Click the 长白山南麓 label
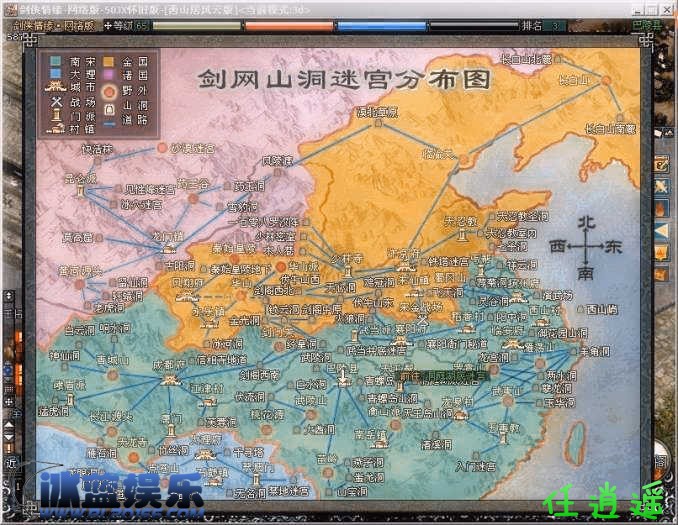Image resolution: width=678 pixels, height=525 pixels. (x=611, y=128)
